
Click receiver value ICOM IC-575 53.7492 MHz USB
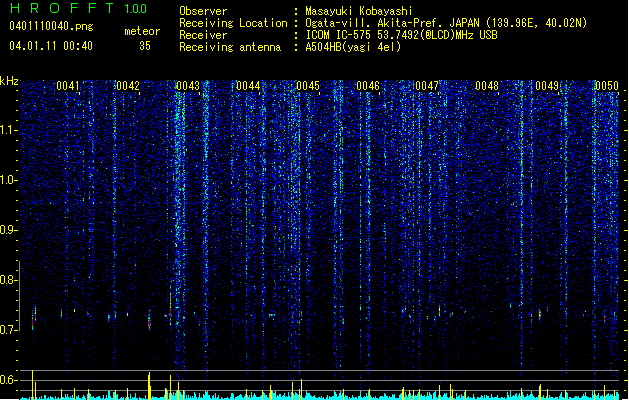coord(402,35)
